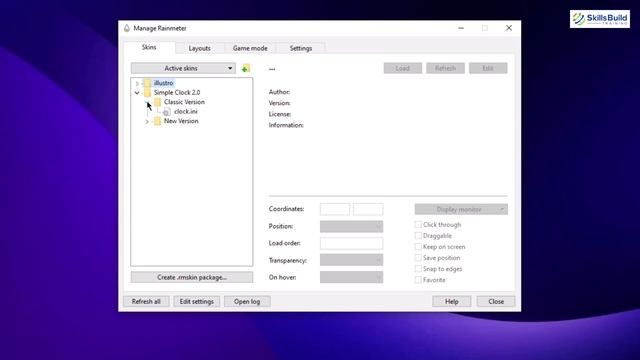Open the Display monitor dropdown

click(x=461, y=209)
